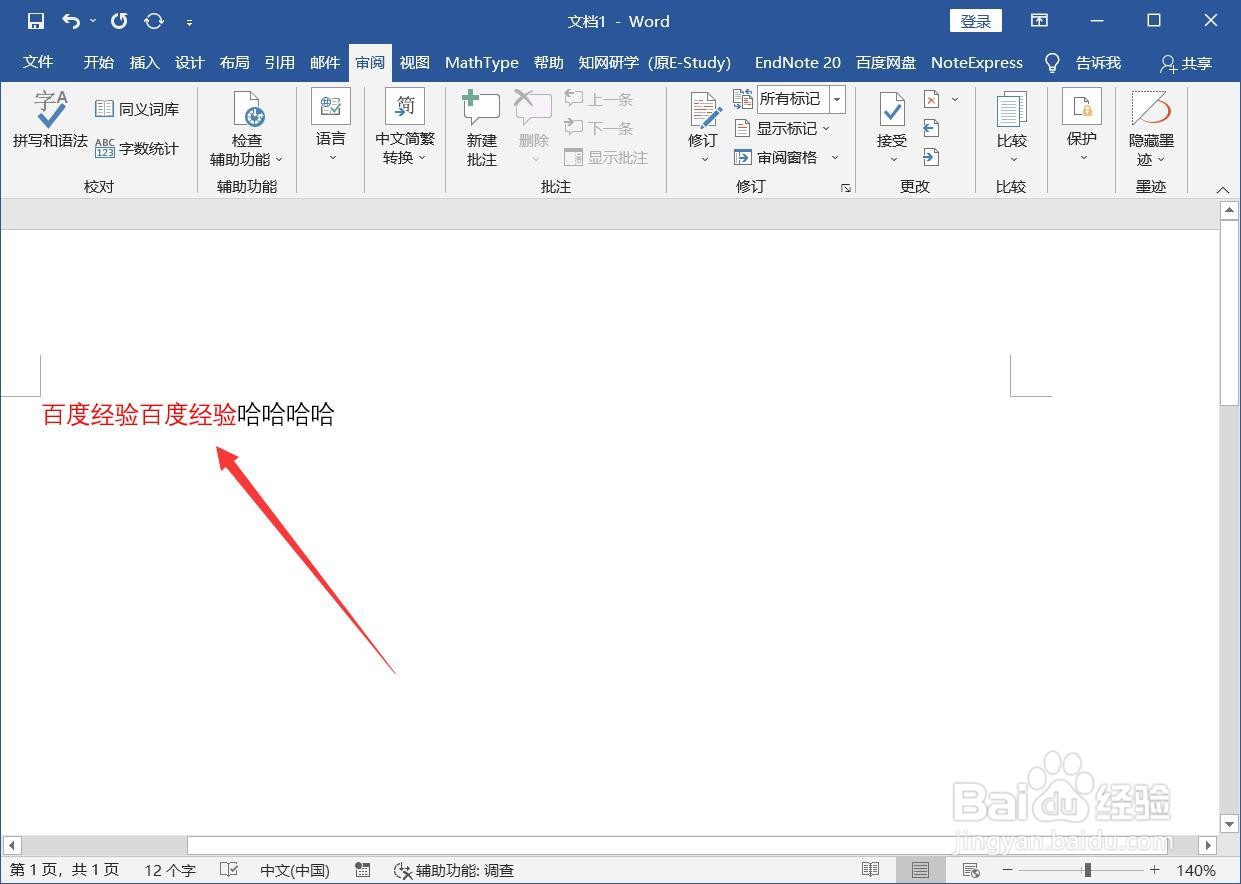Viewport: 1241px width, 884px height.
Task: Switch to the 开始 ribbon tab
Action: coord(98,62)
